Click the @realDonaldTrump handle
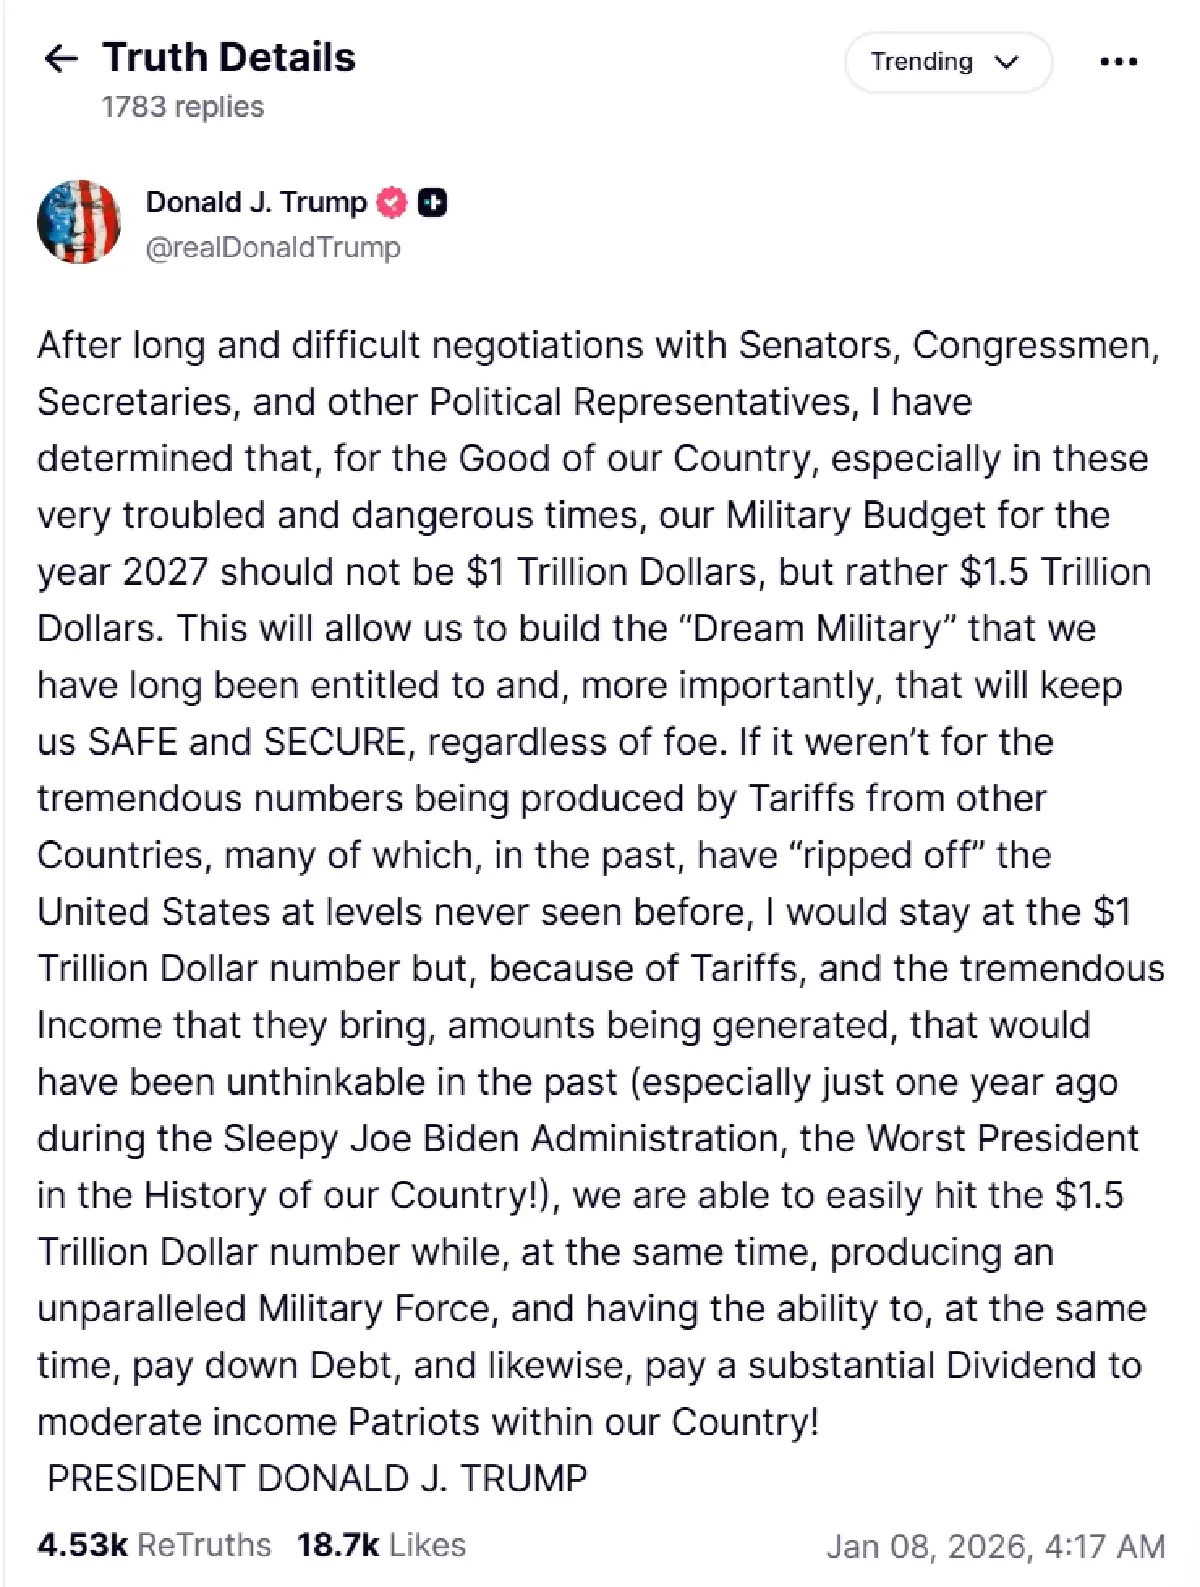This screenshot has height=1587, width=1200. pos(273,247)
